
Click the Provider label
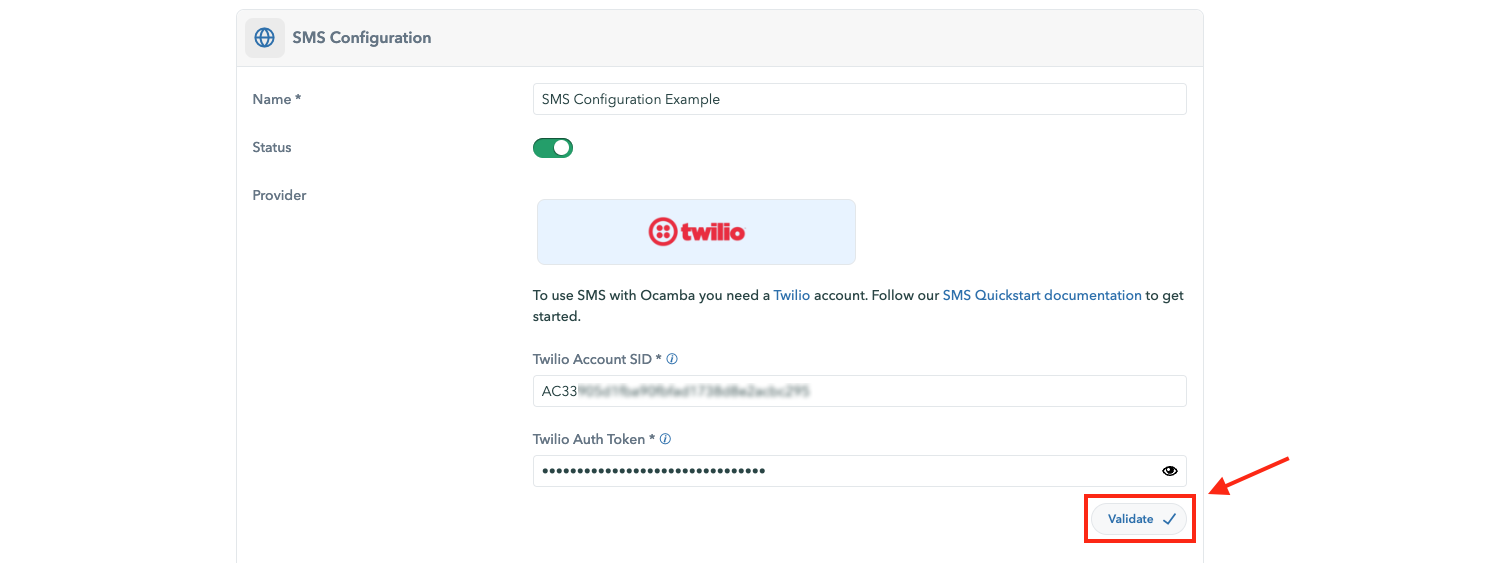click(279, 195)
